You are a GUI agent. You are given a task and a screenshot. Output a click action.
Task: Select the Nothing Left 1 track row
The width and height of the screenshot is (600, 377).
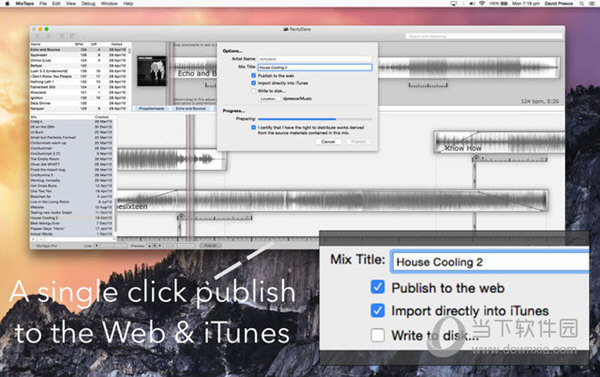click(79, 82)
